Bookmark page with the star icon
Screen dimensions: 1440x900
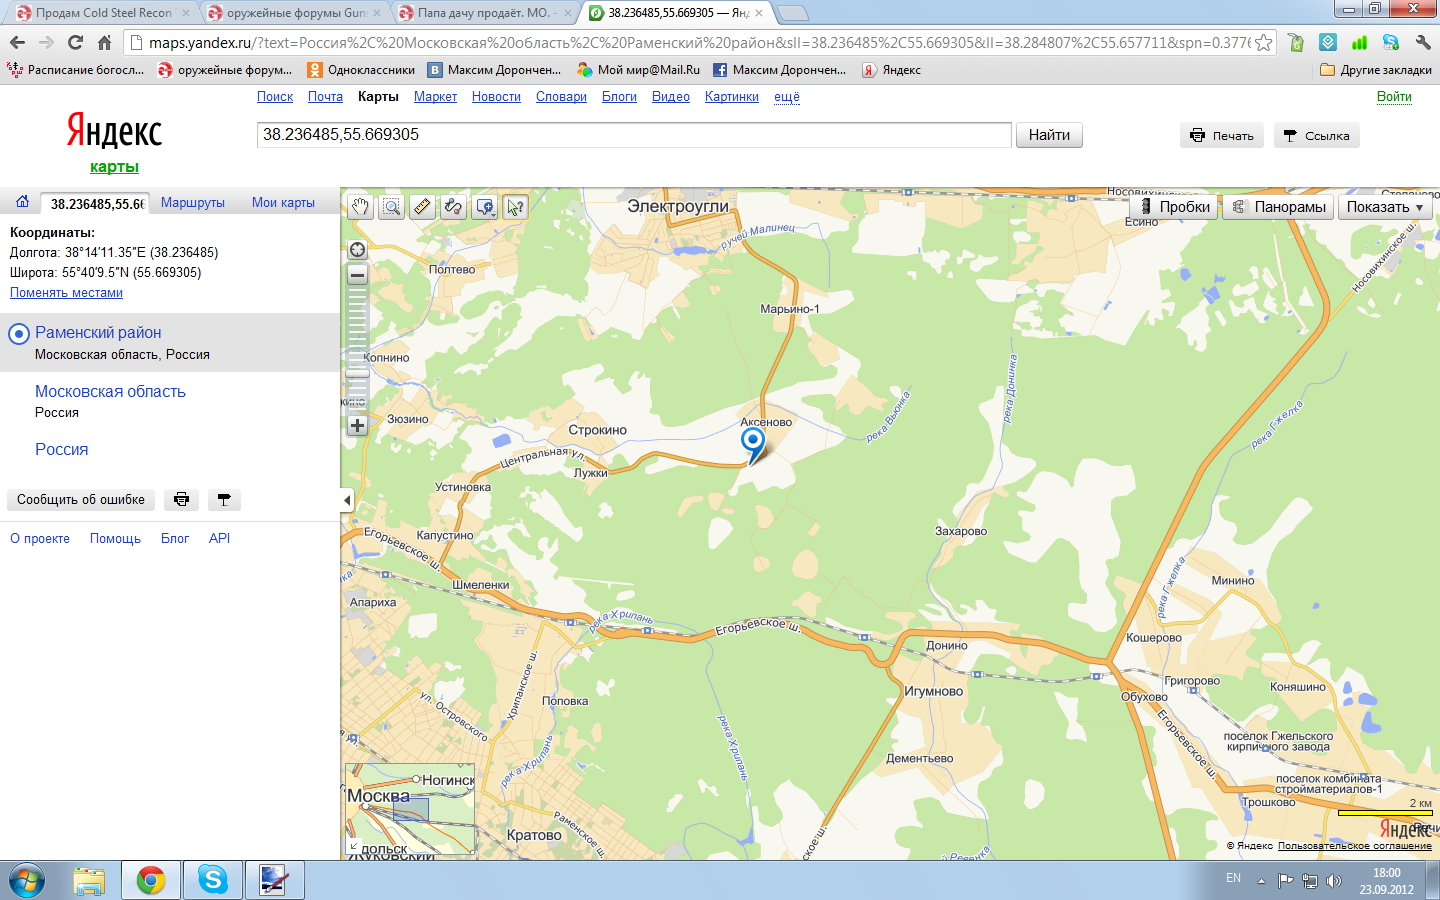(1264, 42)
